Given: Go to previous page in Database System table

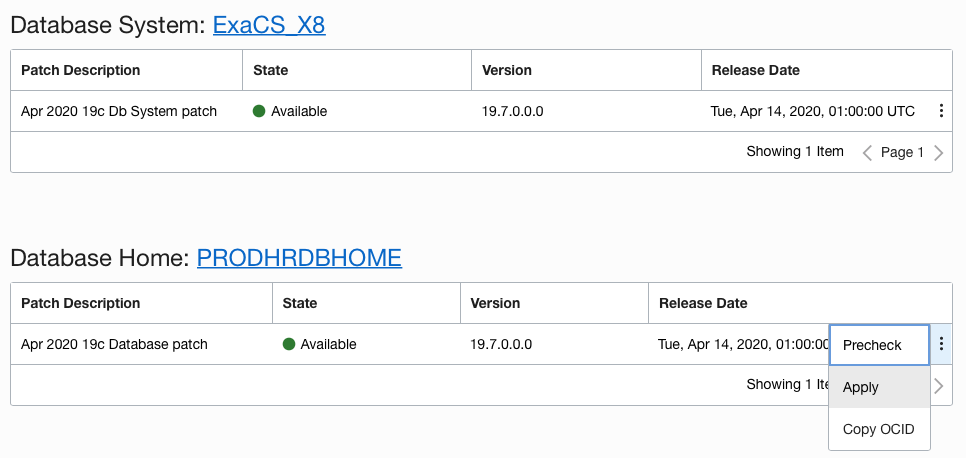Looking at the screenshot, I should (x=867, y=153).
